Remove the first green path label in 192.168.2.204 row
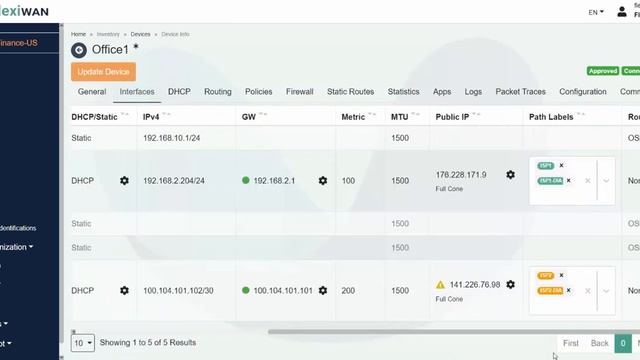The image size is (640, 360). (561, 165)
